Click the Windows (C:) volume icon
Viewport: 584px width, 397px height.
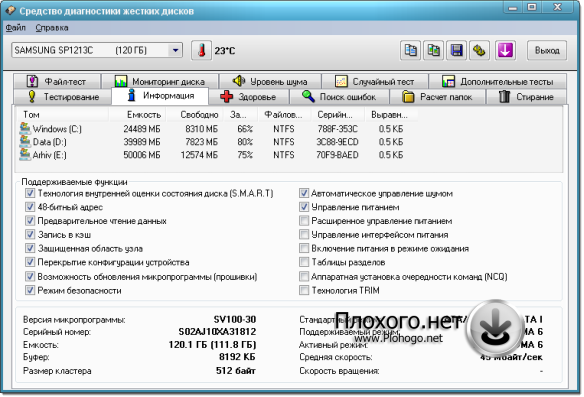click(x=25, y=128)
